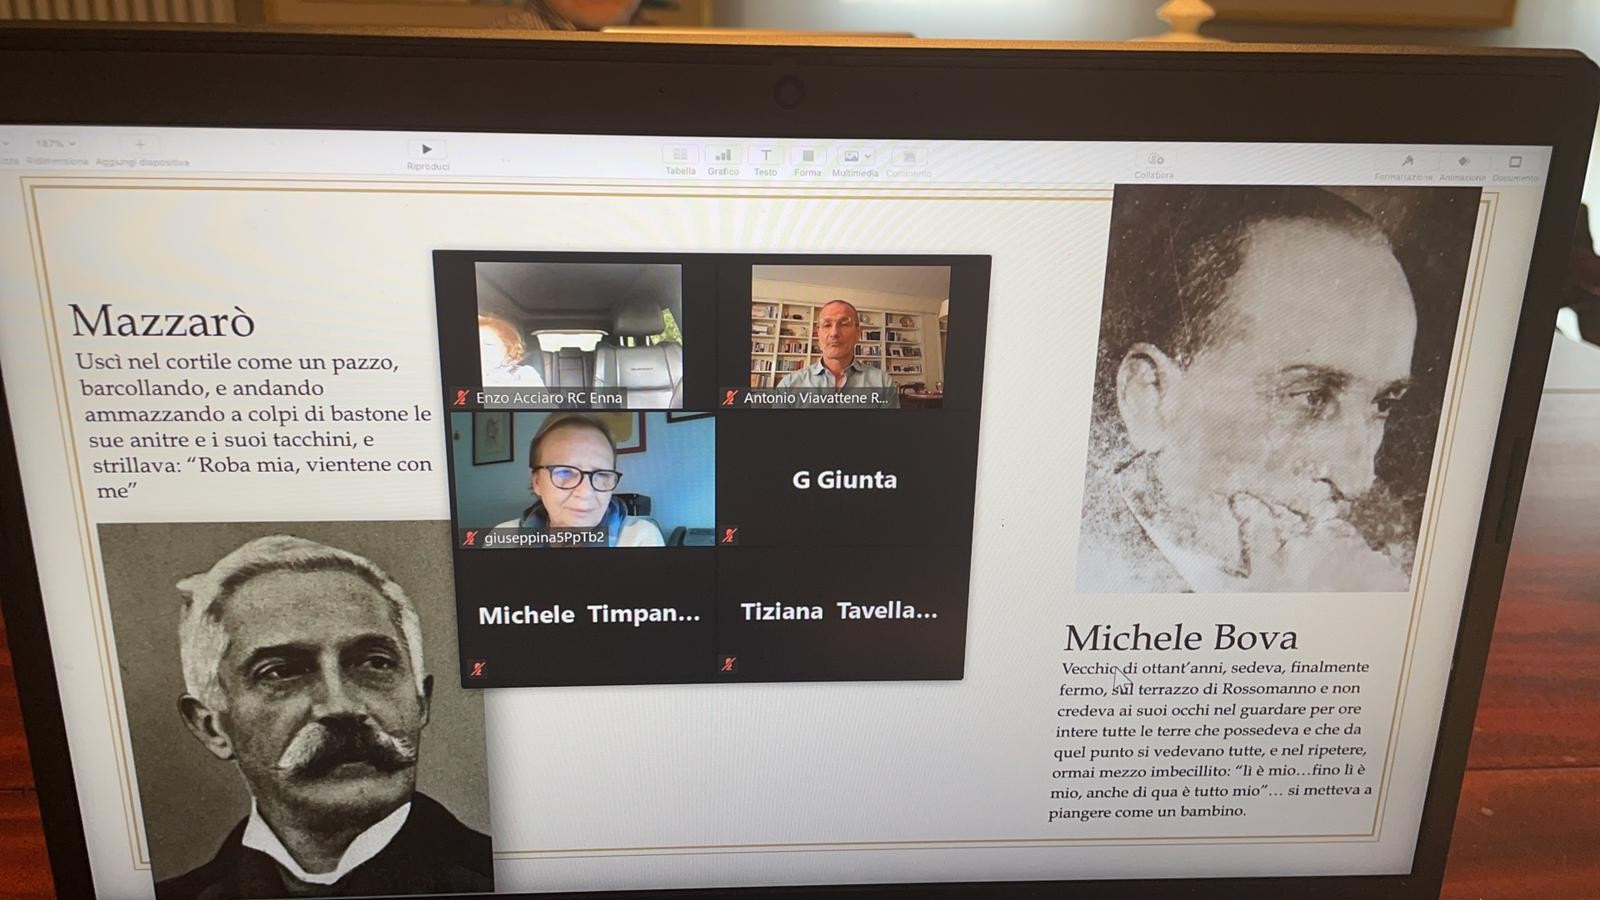This screenshot has width=1600, height=900.
Task: Add a comment with Commento icon
Action: coord(908,158)
